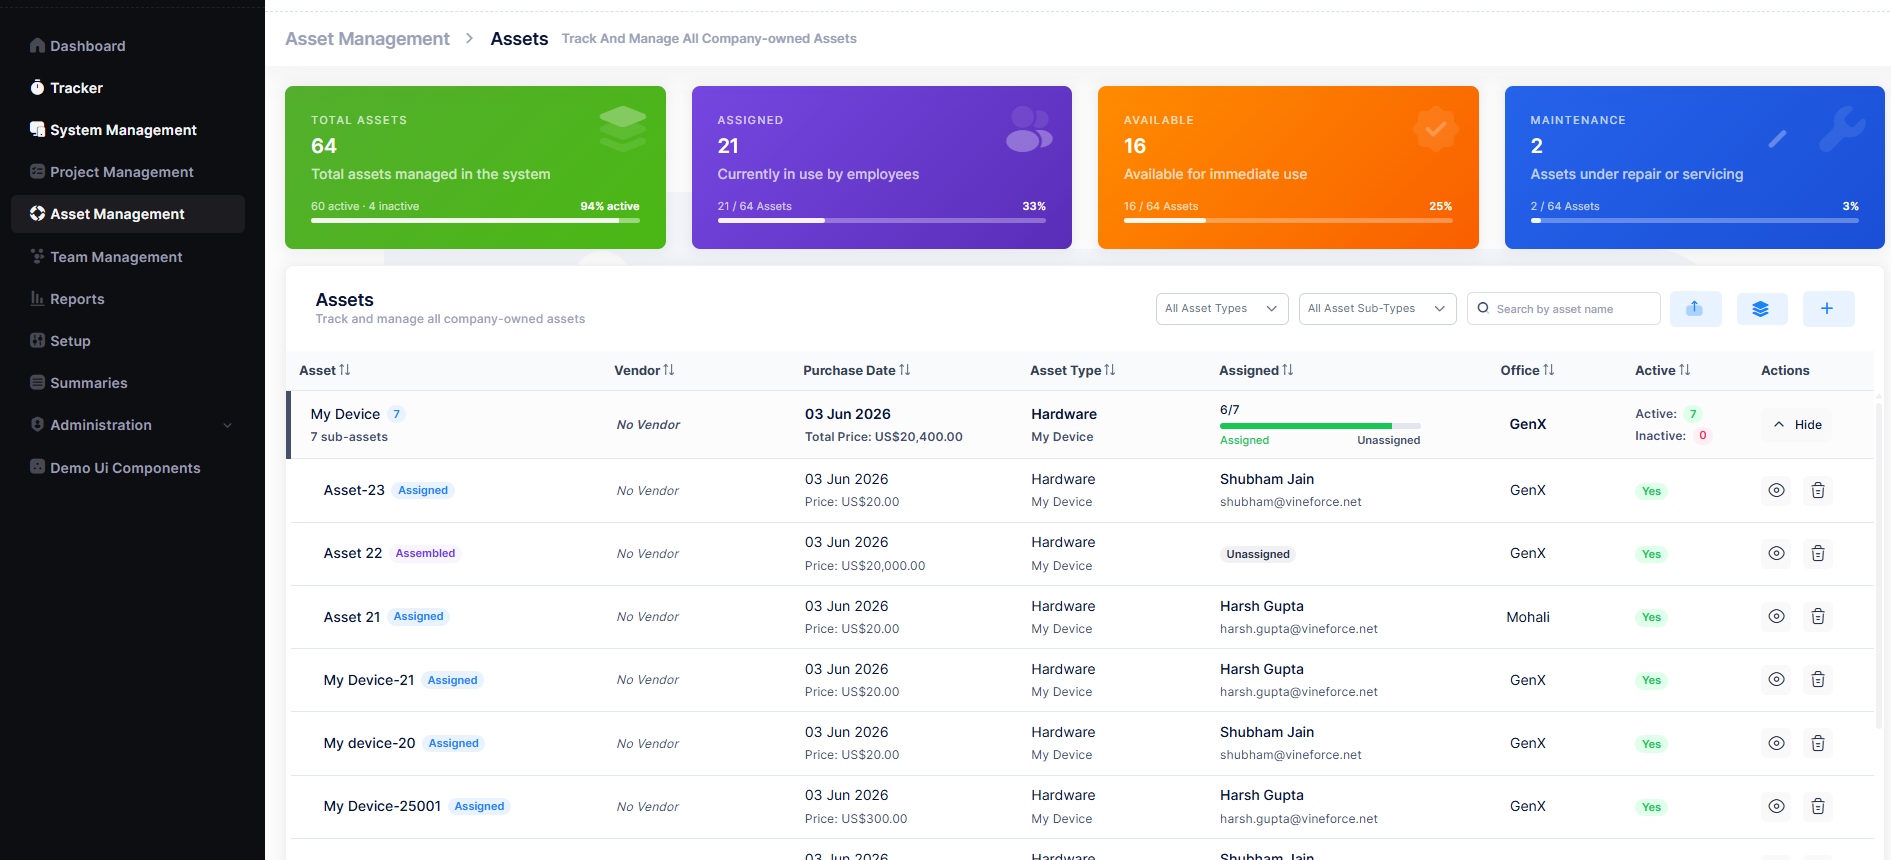Click shubham@vineforce.net in Asset-23 row

click(1290, 502)
